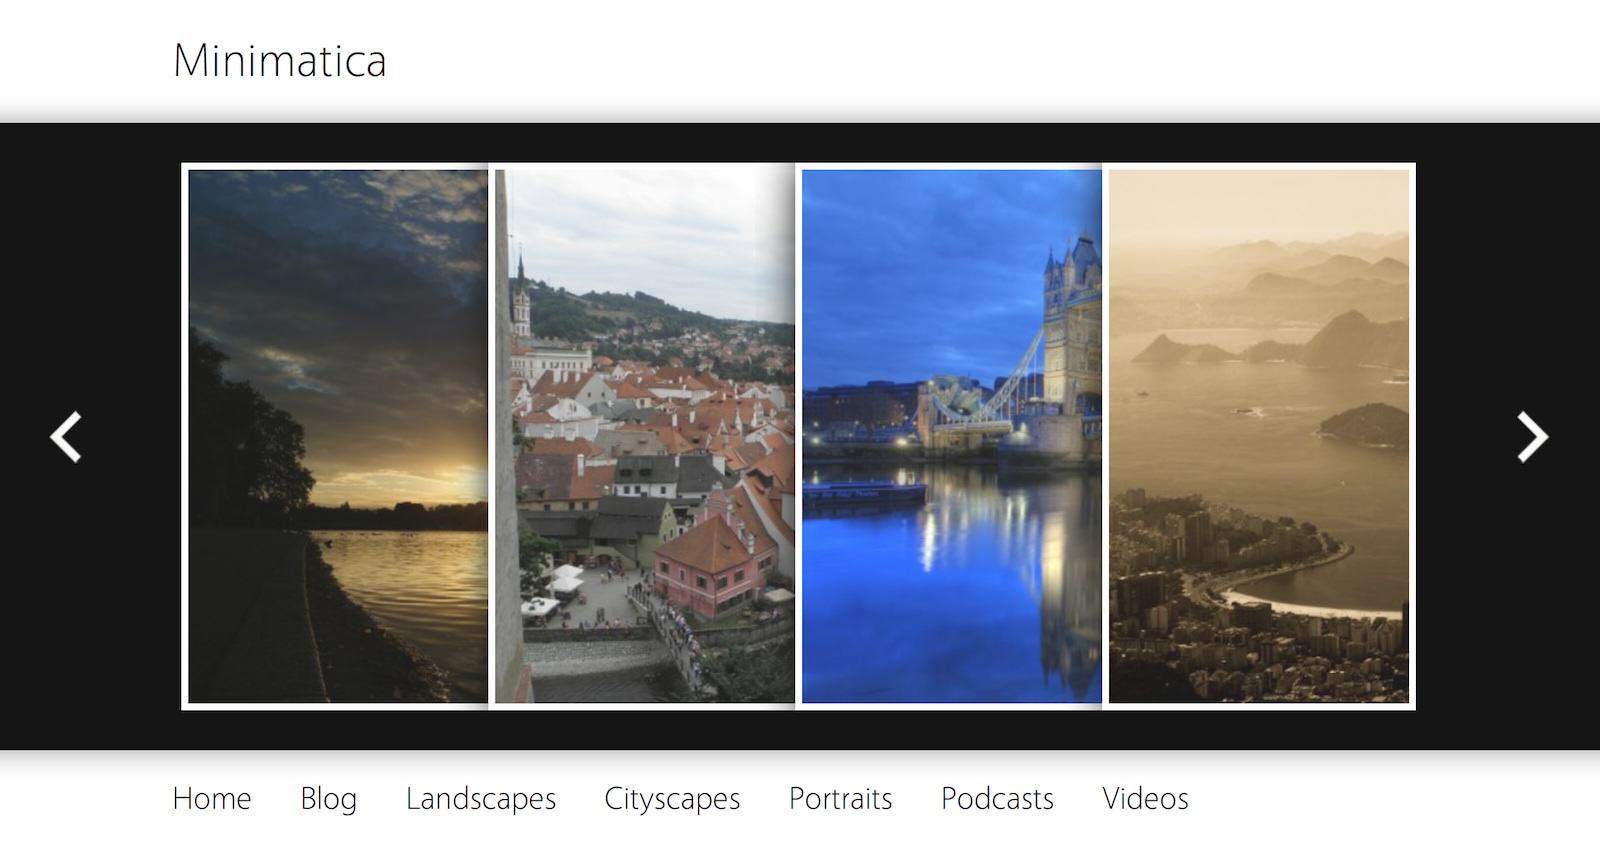1600x845 pixels.
Task: Go to the Videos section
Action: [x=1145, y=798]
